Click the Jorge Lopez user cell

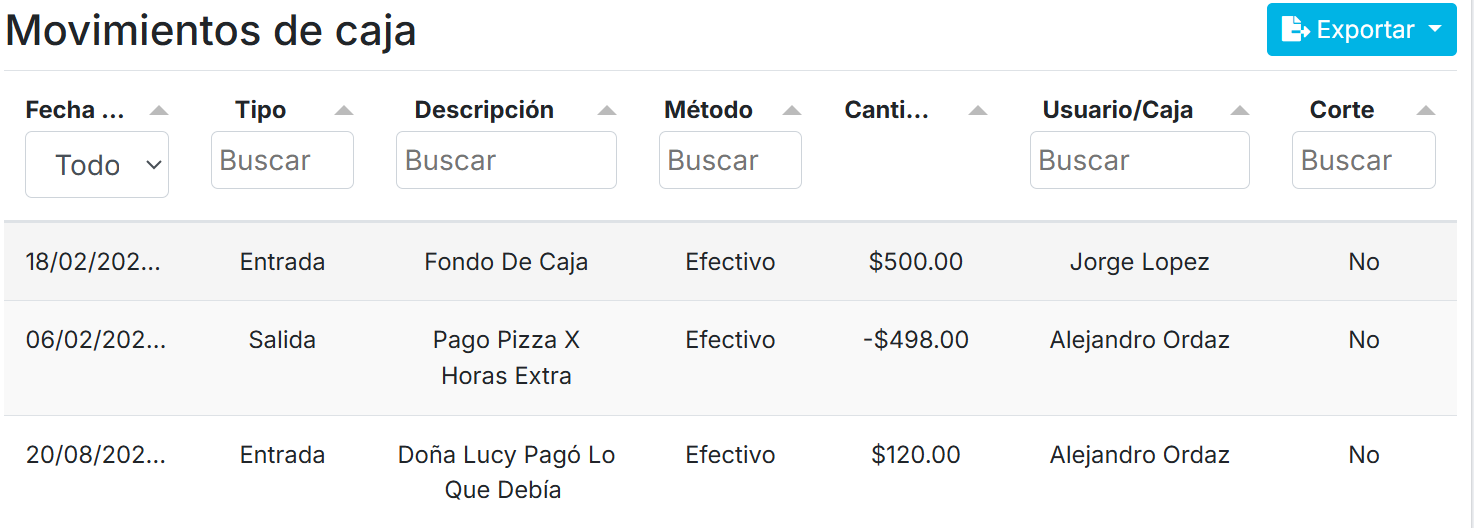coord(1139,262)
